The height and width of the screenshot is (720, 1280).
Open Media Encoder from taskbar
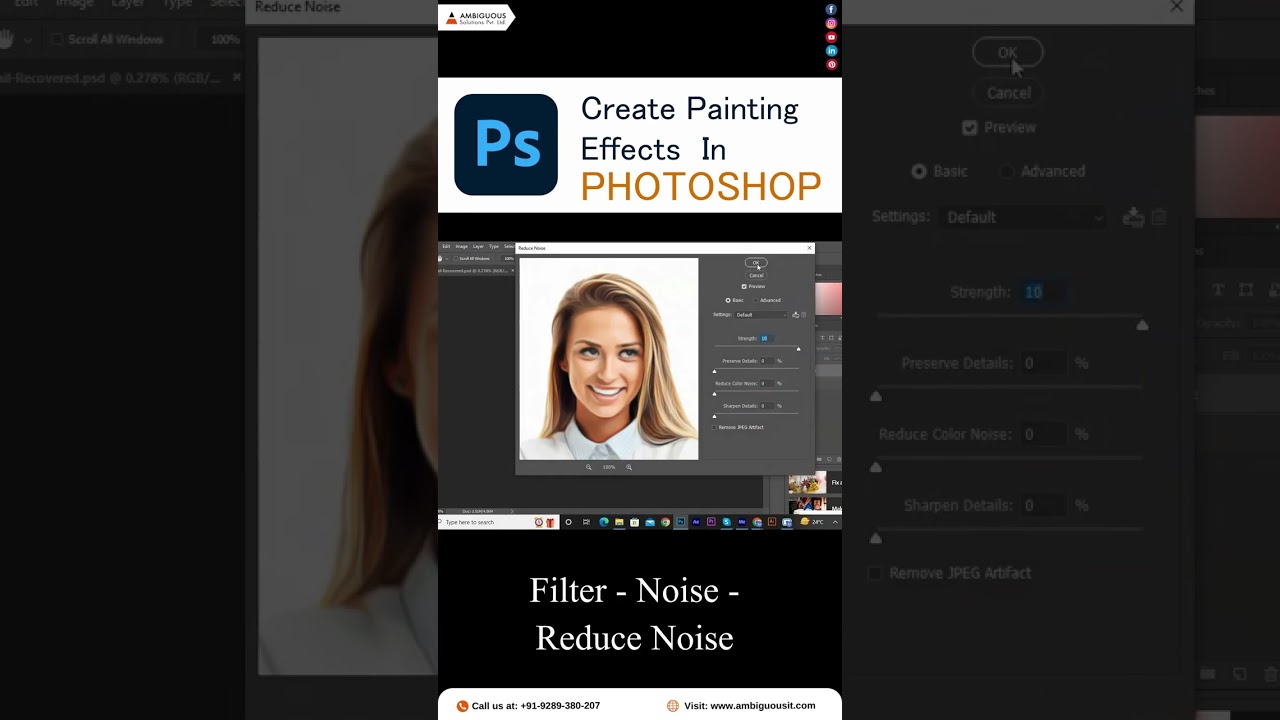coord(742,522)
